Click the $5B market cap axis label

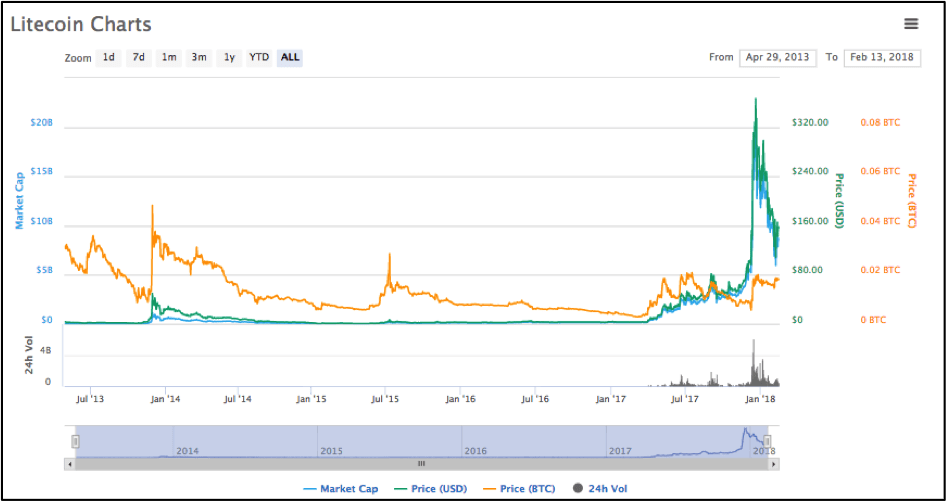pos(43,270)
